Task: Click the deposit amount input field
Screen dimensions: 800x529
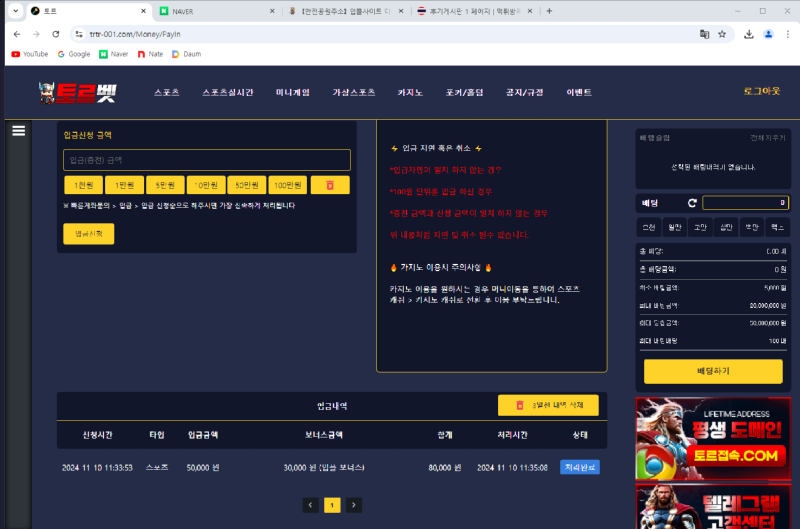Action: click(206, 160)
